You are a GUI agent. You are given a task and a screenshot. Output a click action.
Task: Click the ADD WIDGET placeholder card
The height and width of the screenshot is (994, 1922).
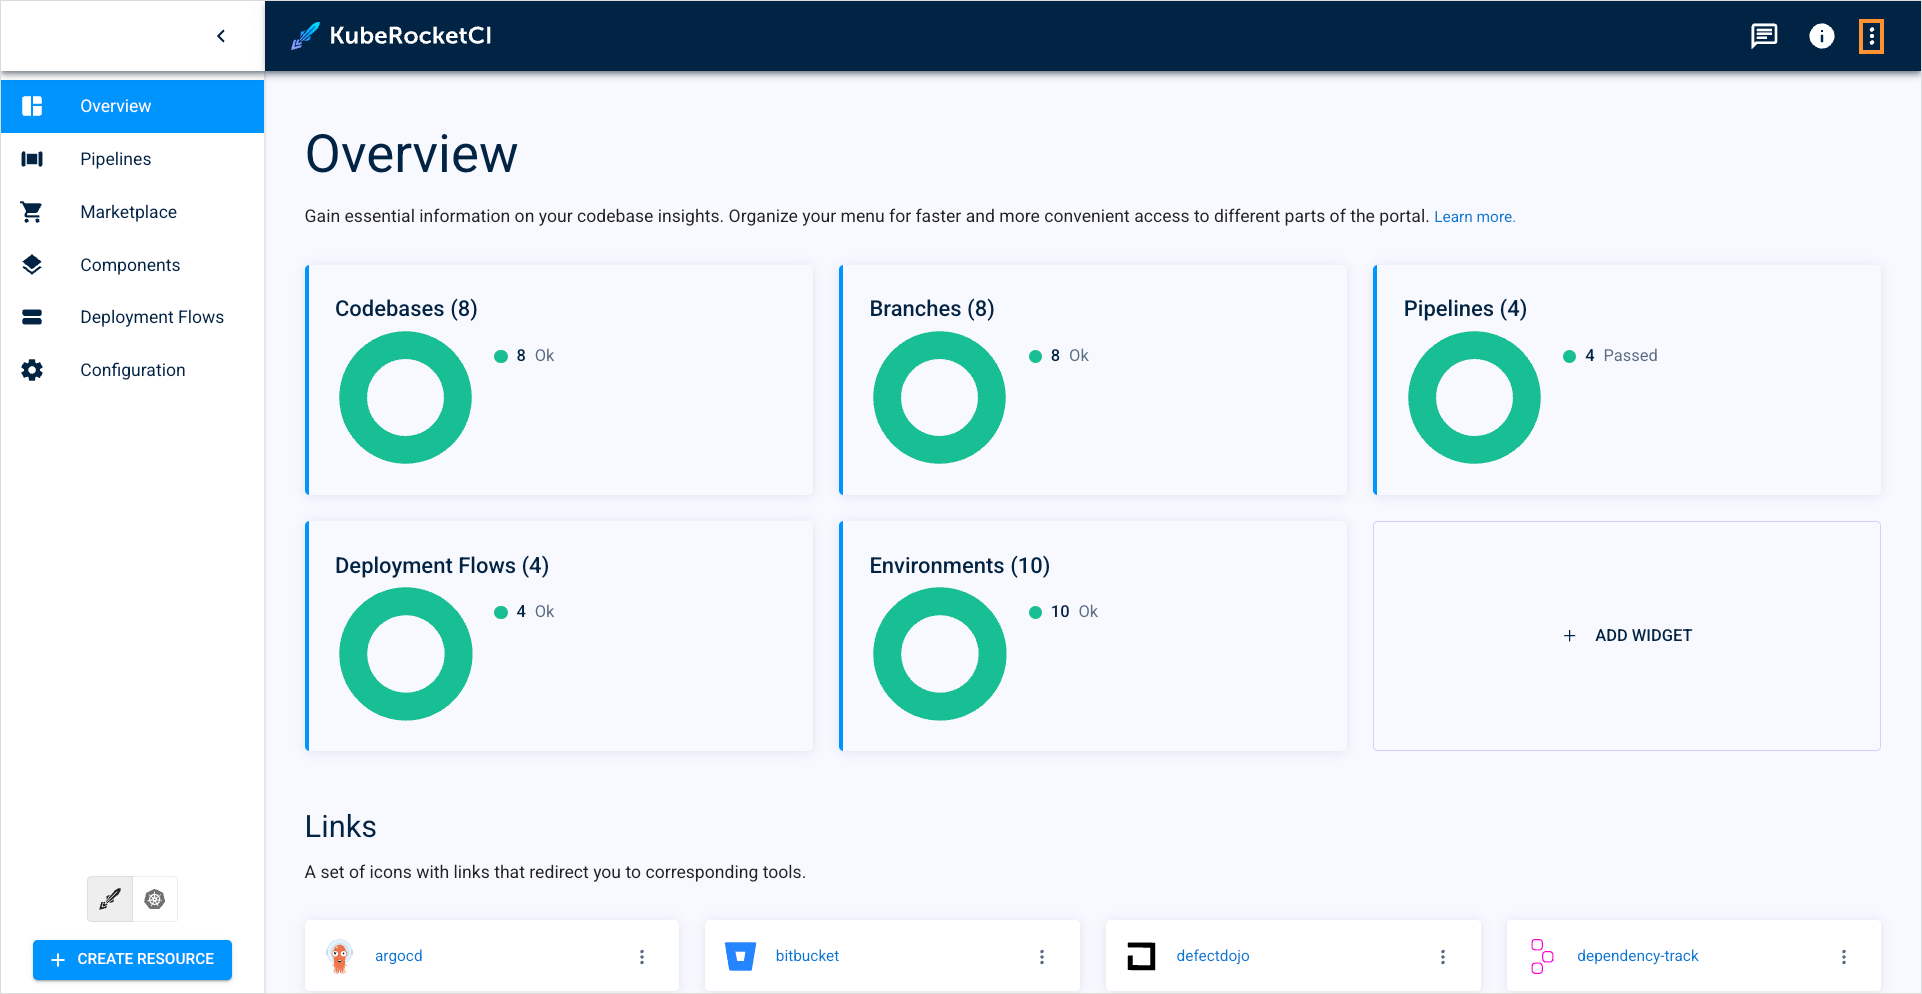(1627, 635)
